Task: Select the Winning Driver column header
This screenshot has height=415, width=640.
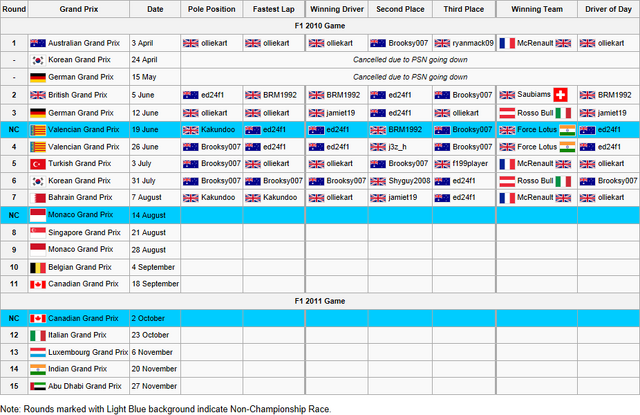Action: (x=337, y=9)
